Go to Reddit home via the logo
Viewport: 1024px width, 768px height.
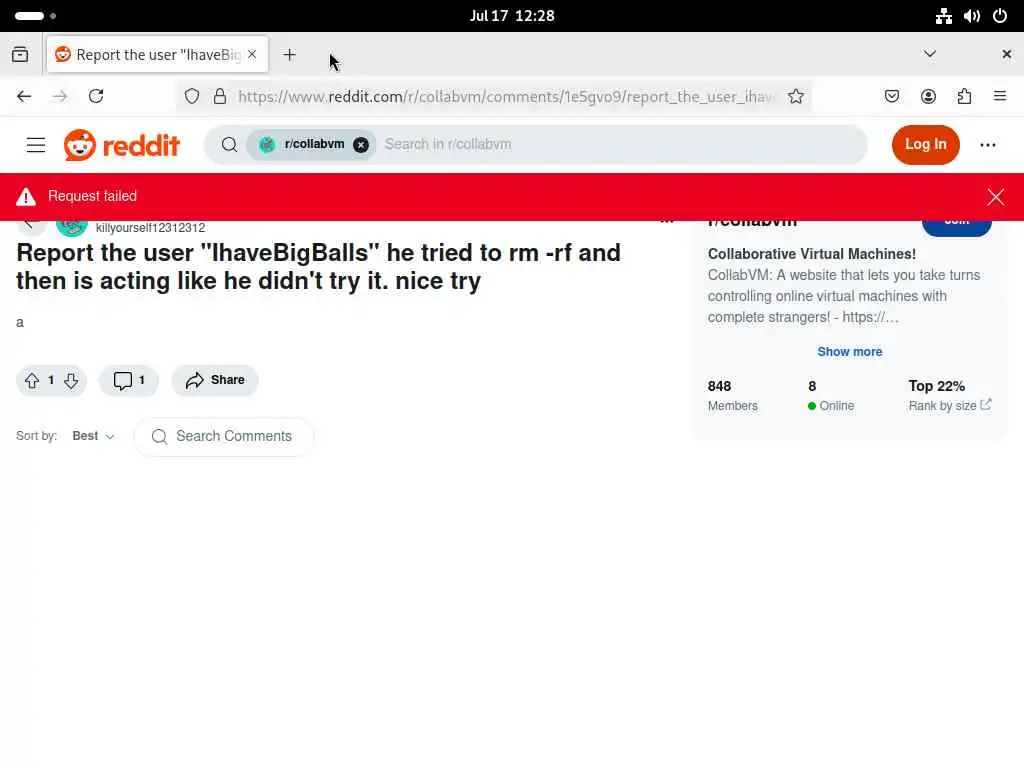pos(121,145)
